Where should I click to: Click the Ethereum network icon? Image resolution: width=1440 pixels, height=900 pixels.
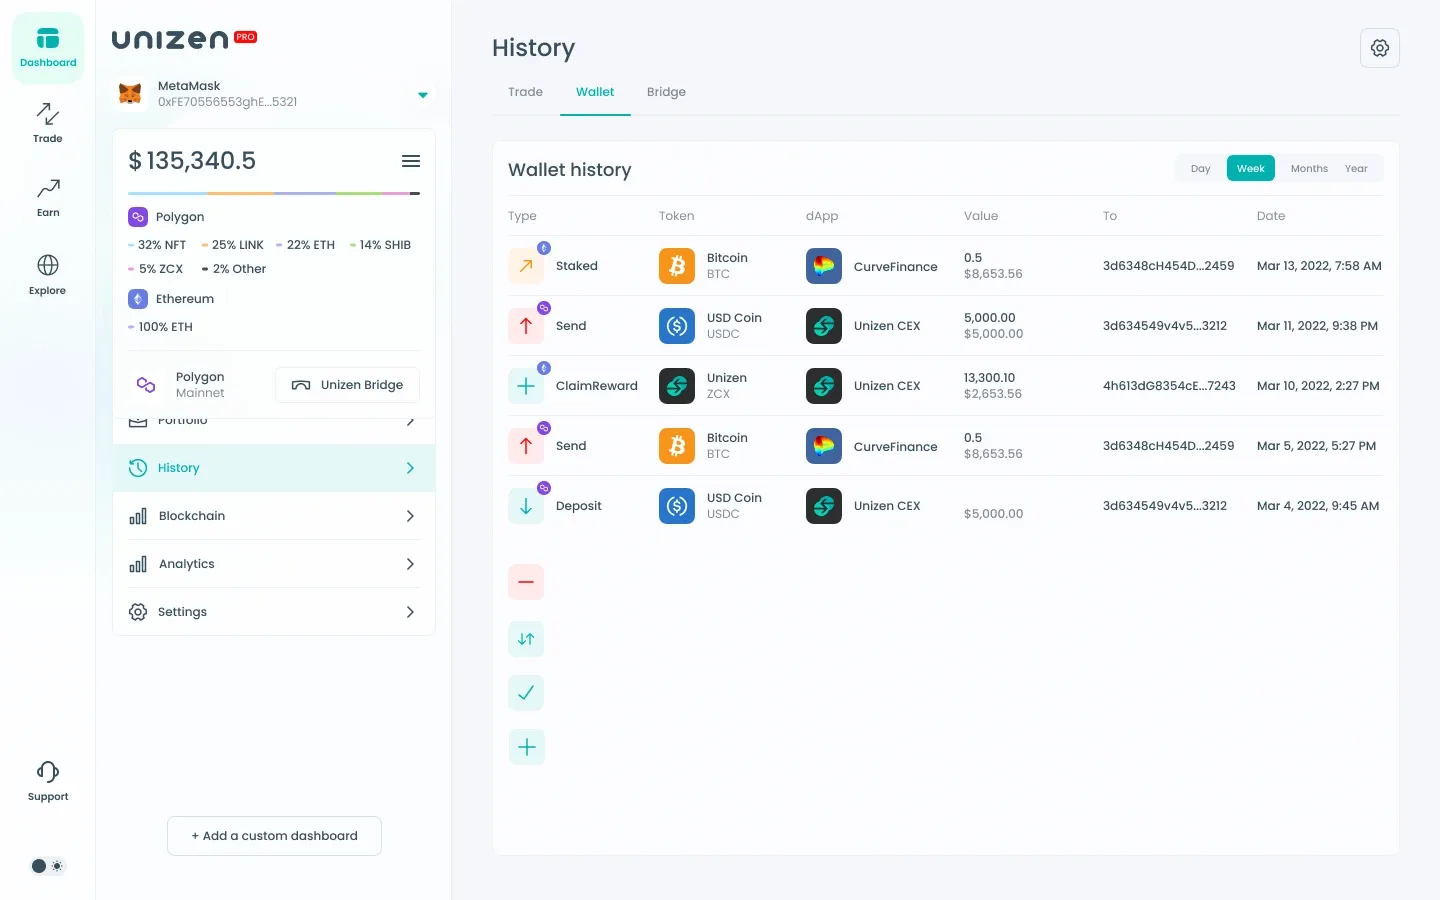point(138,299)
